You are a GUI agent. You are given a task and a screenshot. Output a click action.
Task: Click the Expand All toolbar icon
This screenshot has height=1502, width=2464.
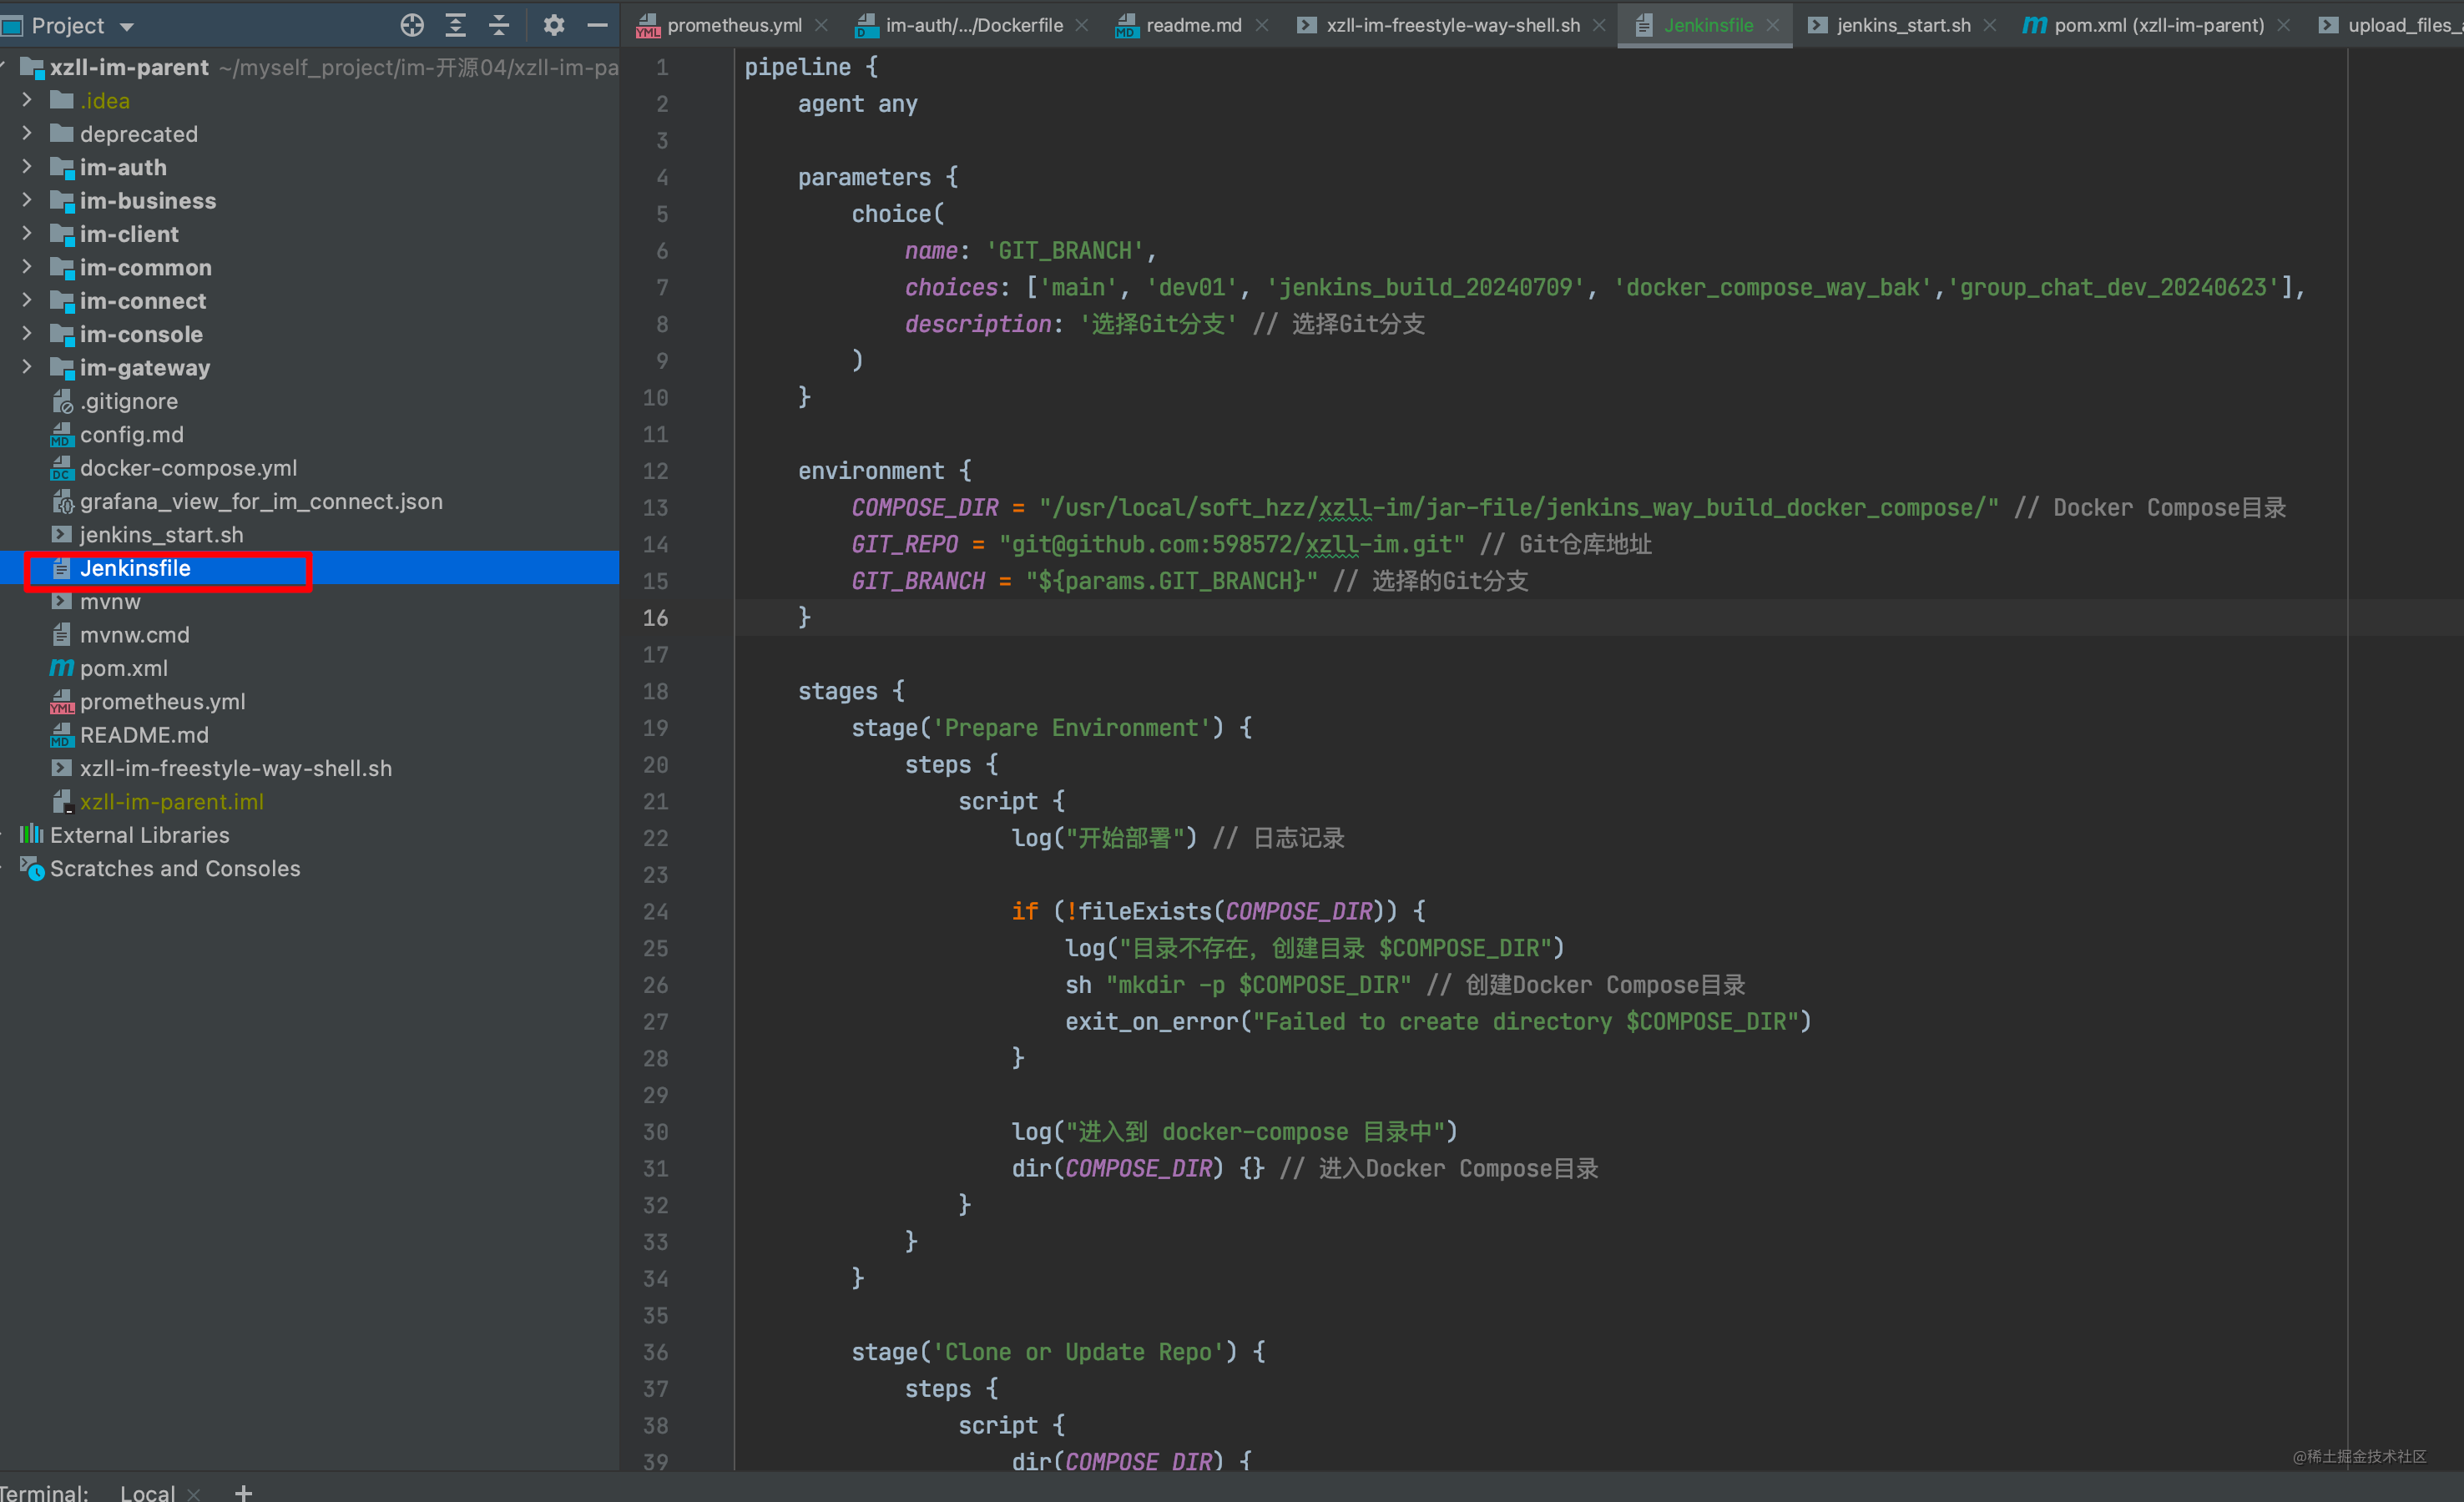[456, 25]
